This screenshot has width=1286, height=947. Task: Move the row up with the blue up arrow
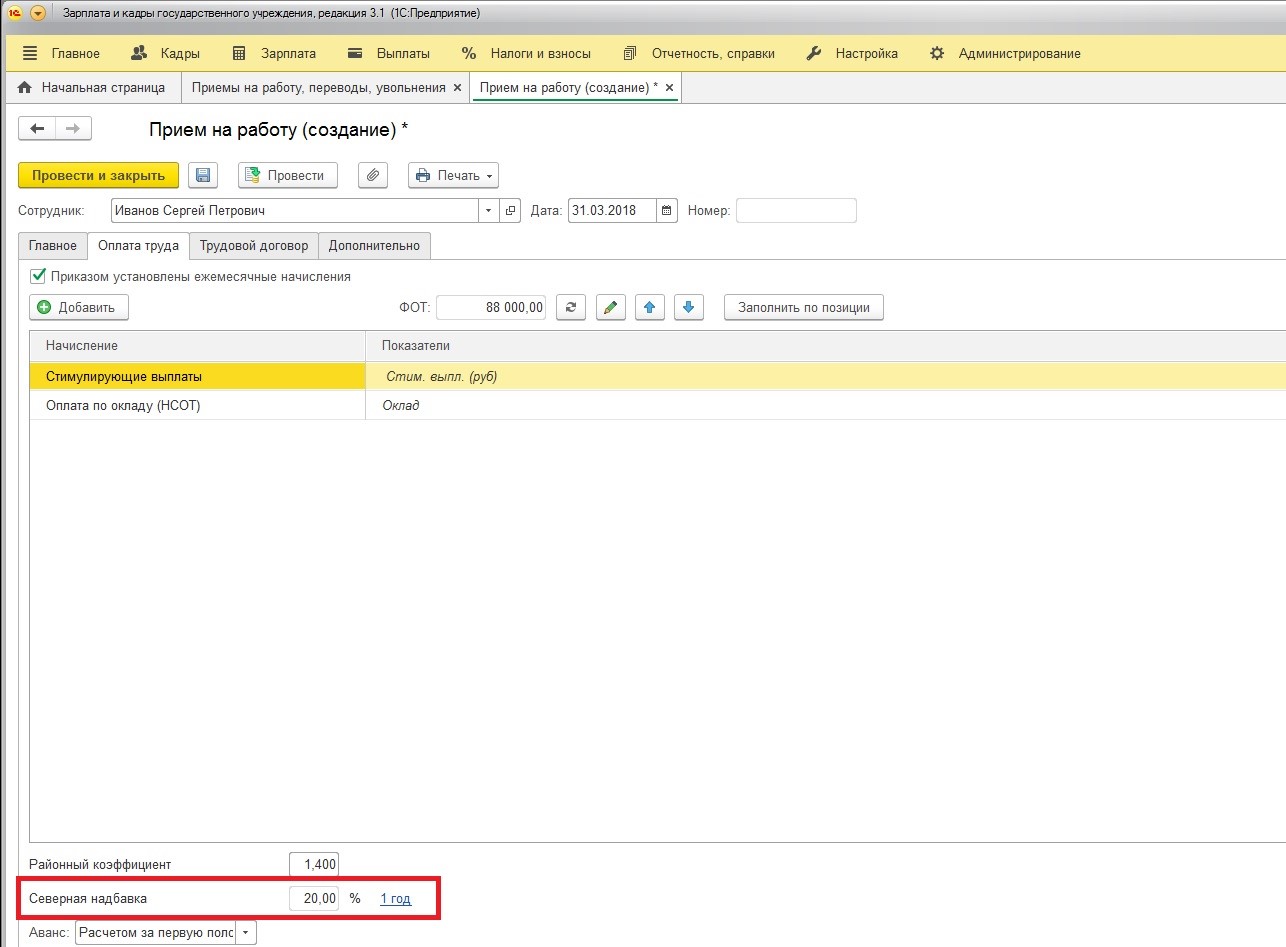(650, 307)
